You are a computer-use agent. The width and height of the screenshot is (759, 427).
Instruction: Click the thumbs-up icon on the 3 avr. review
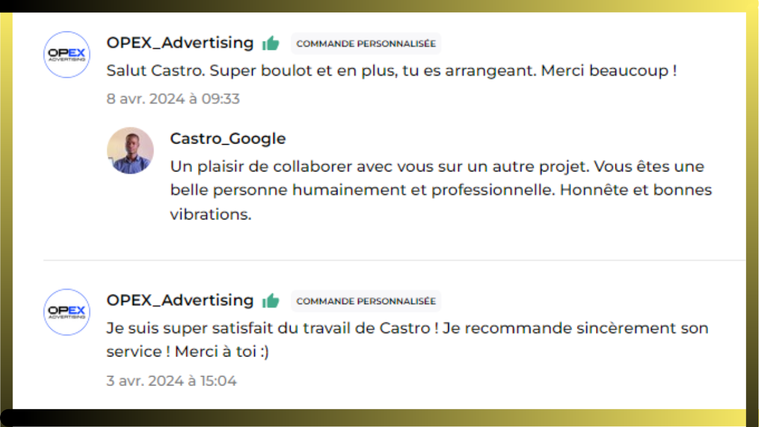point(270,300)
